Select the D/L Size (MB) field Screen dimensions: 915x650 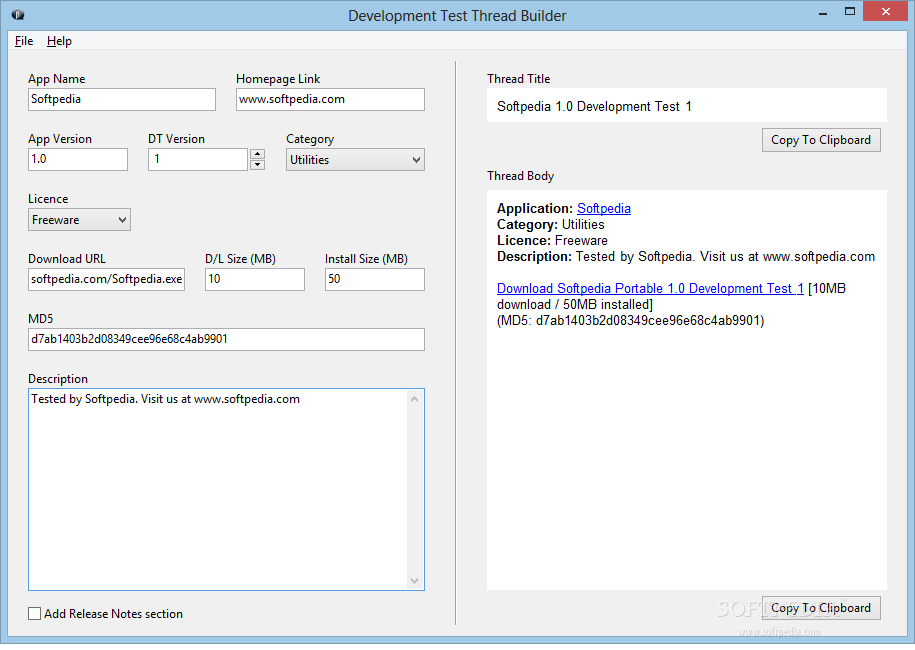255,279
